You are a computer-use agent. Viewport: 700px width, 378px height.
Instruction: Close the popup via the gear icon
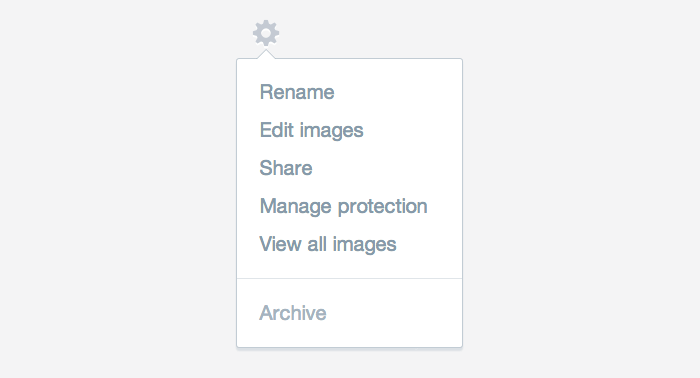click(x=266, y=33)
